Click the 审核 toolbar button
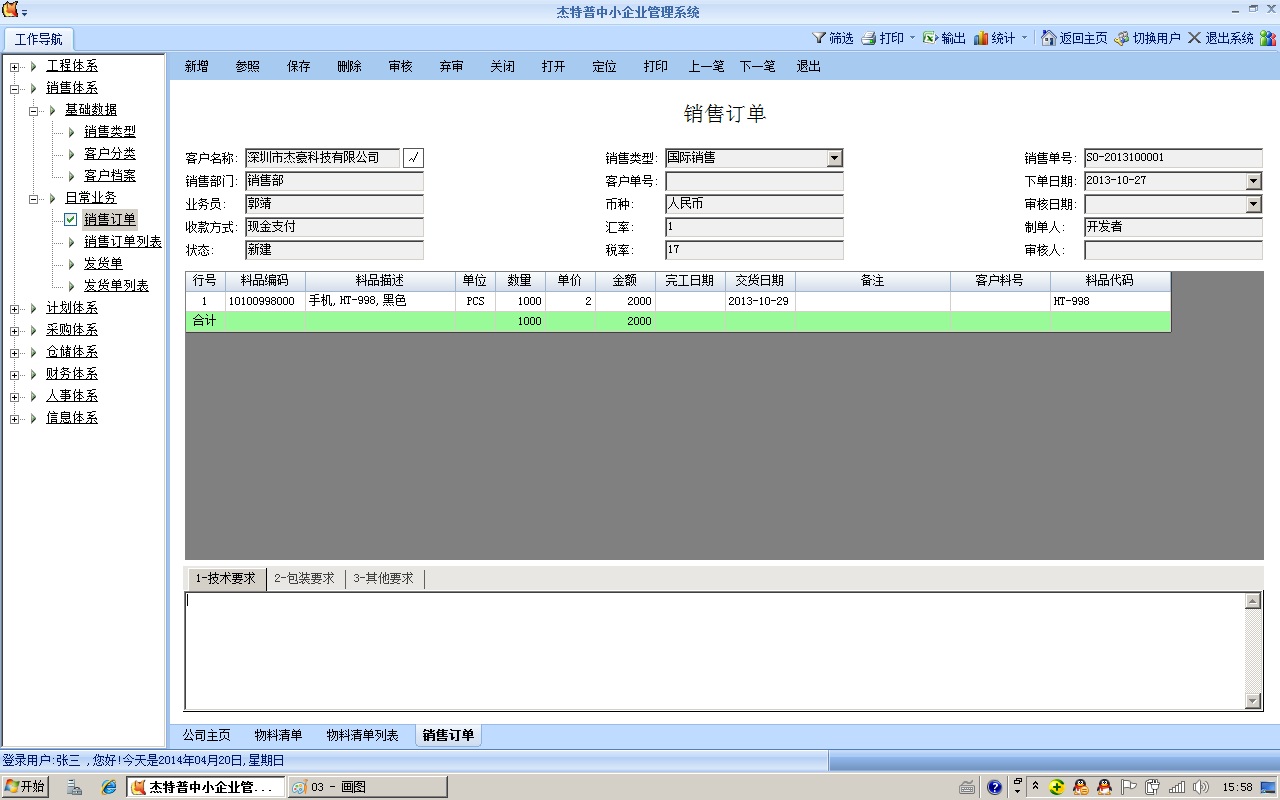The width and height of the screenshot is (1280, 800). pos(401,66)
